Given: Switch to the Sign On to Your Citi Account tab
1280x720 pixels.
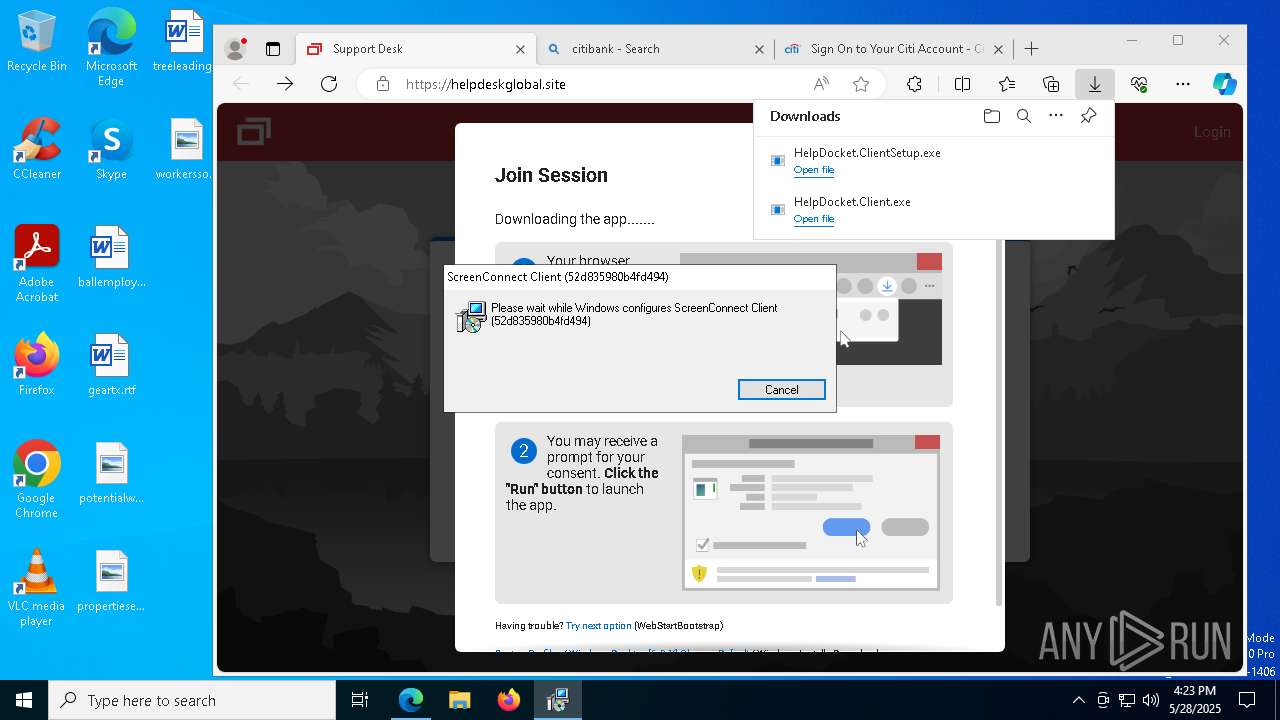Looking at the screenshot, I should [x=896, y=49].
